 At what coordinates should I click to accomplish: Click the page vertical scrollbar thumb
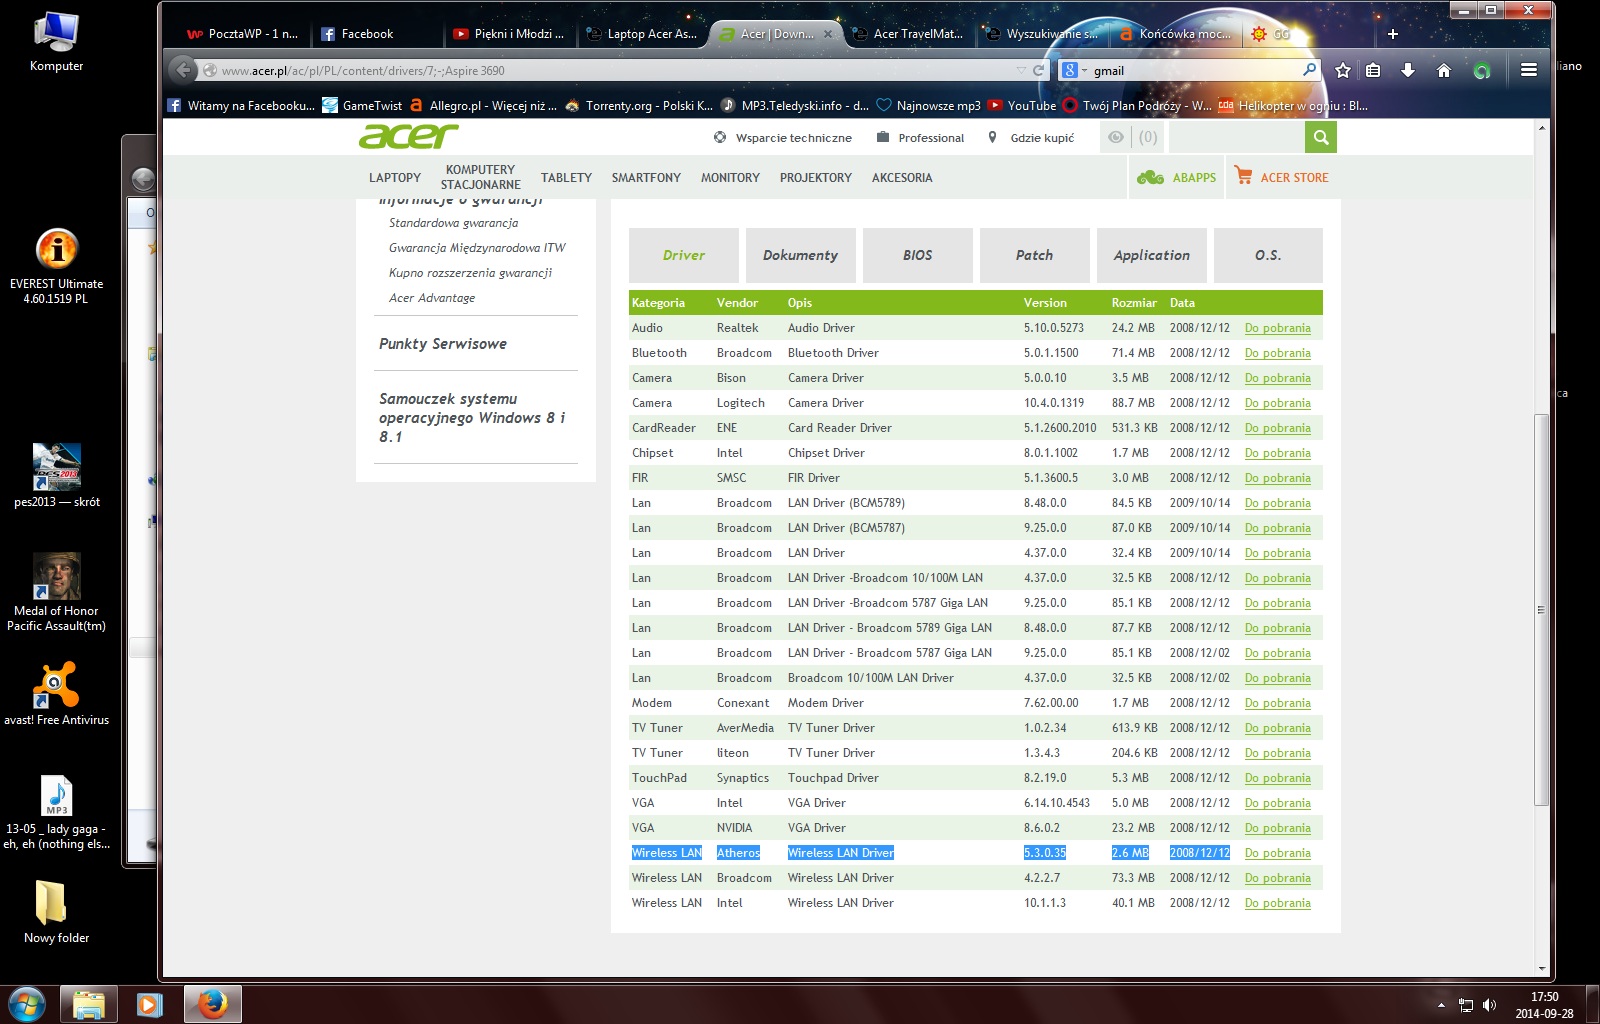coord(1541,610)
